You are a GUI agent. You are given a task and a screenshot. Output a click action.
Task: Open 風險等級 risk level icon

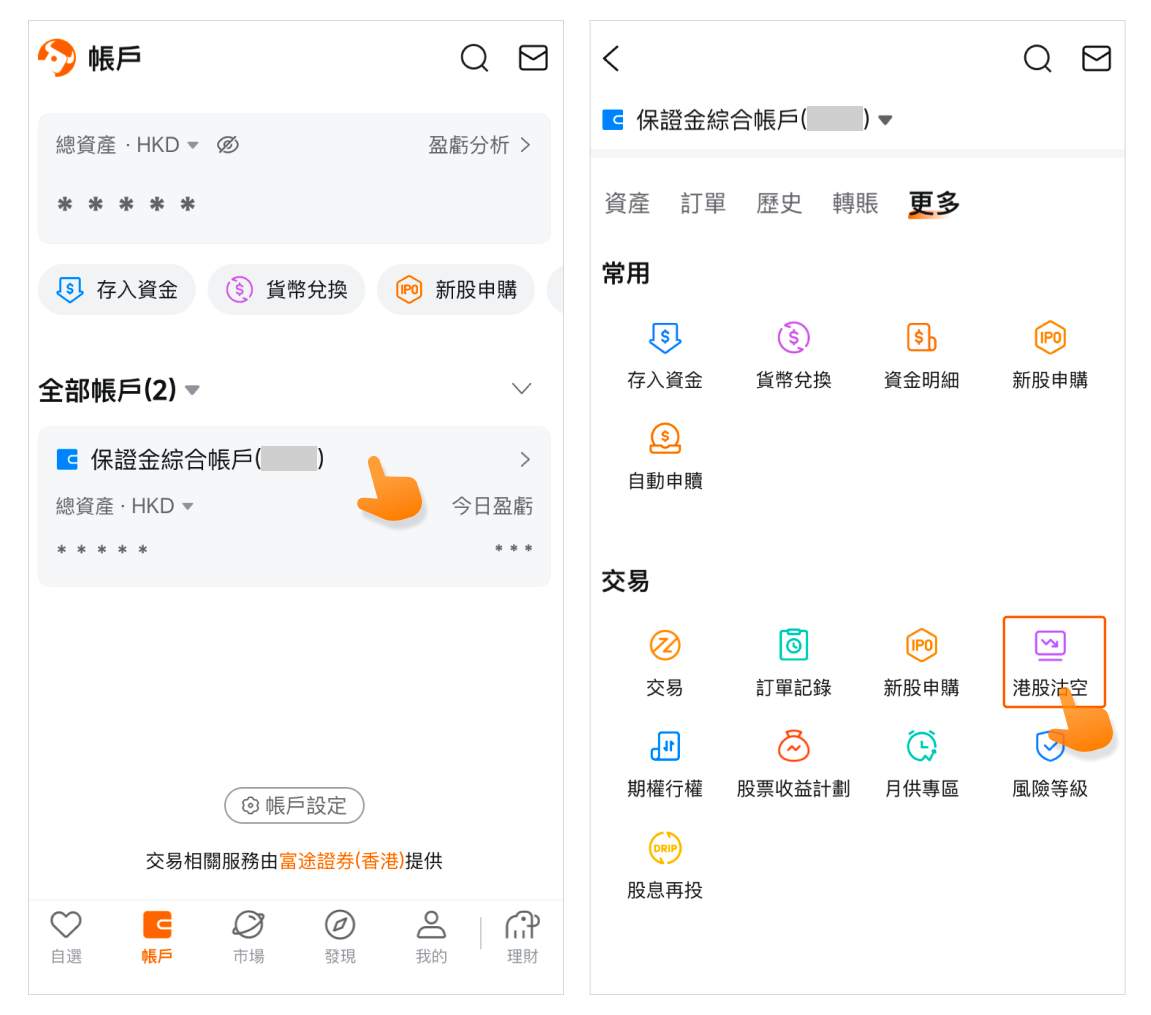pos(1049,747)
